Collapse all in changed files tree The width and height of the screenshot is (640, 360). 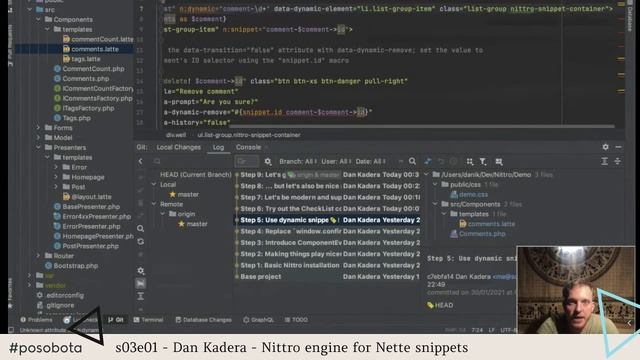click(618, 162)
